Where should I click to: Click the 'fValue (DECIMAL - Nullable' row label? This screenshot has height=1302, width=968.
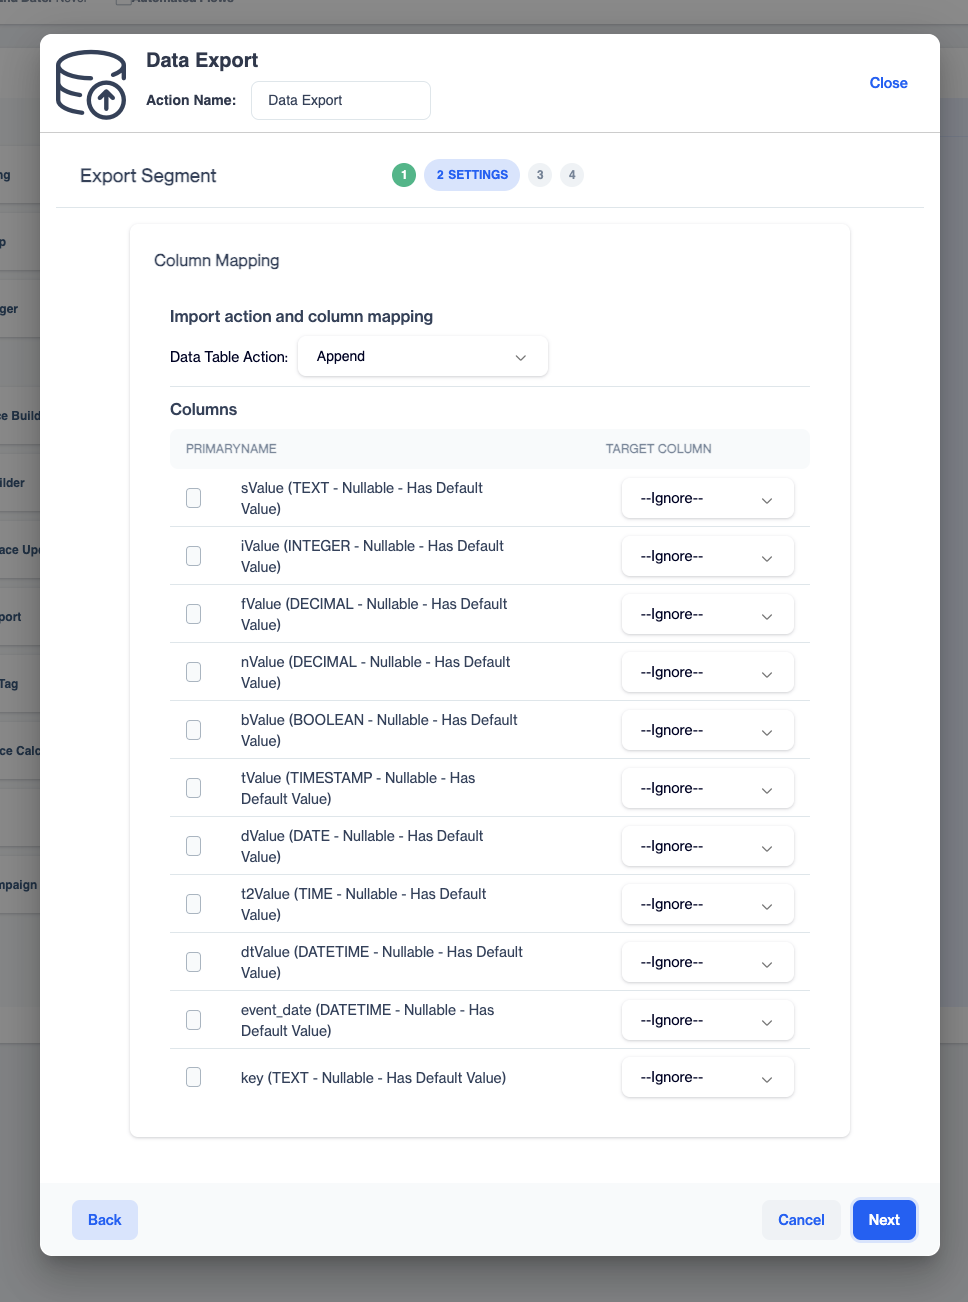[374, 614]
